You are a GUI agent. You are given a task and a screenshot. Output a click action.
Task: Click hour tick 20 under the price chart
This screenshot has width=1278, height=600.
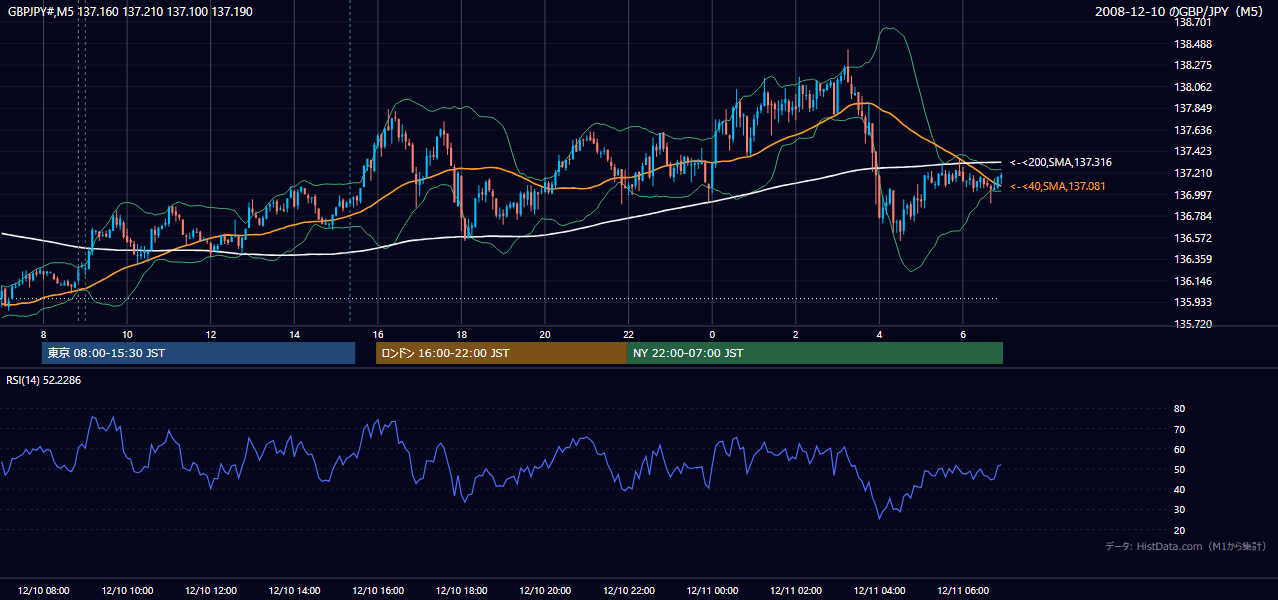click(x=545, y=334)
